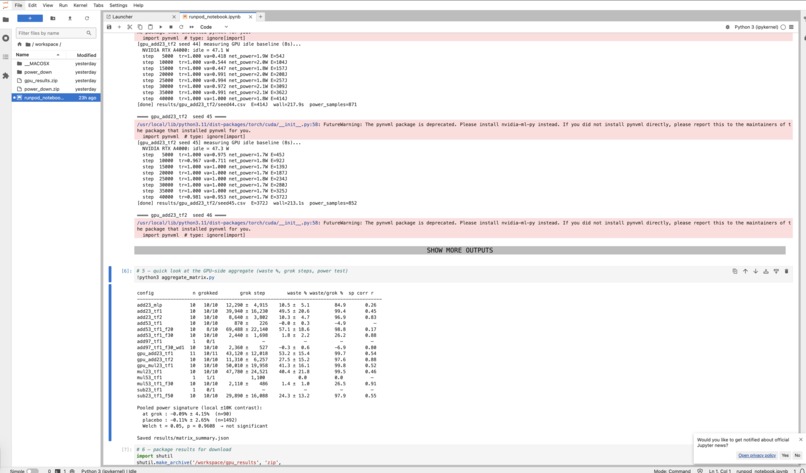The image size is (806, 473).
Task: Insert a cell below using plus icon
Action: coord(119,27)
